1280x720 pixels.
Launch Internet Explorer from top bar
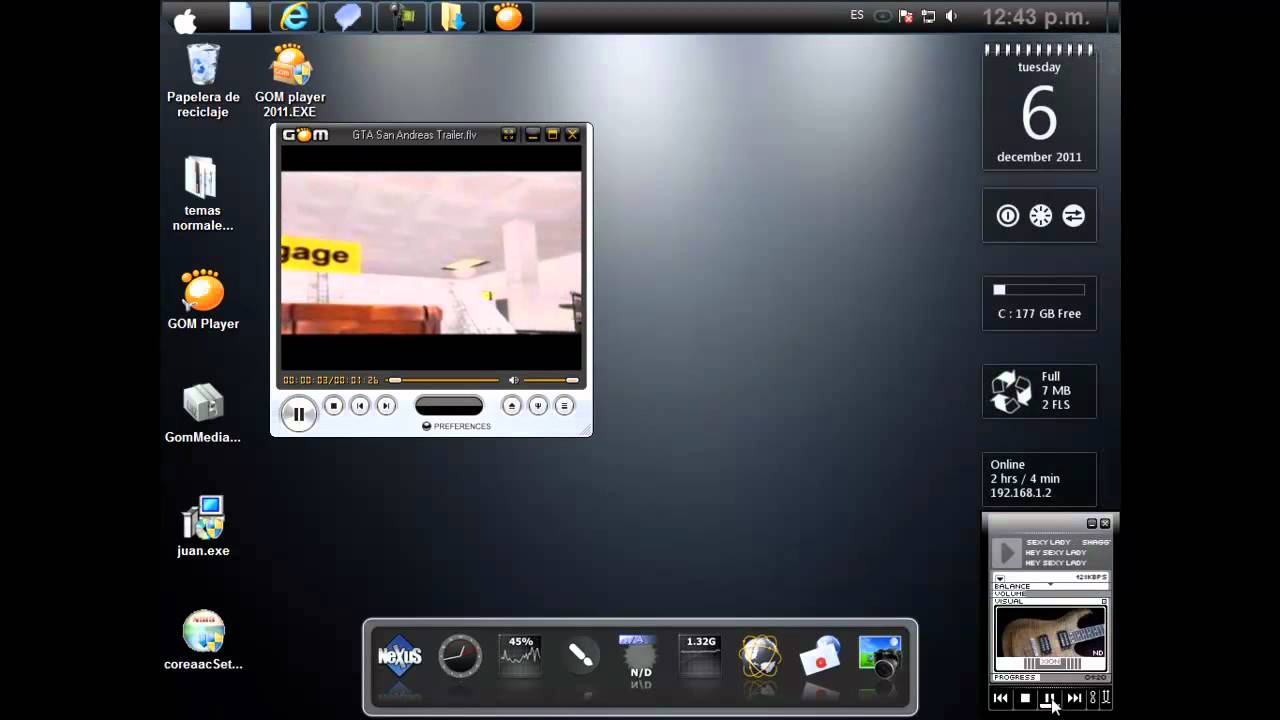click(294, 16)
